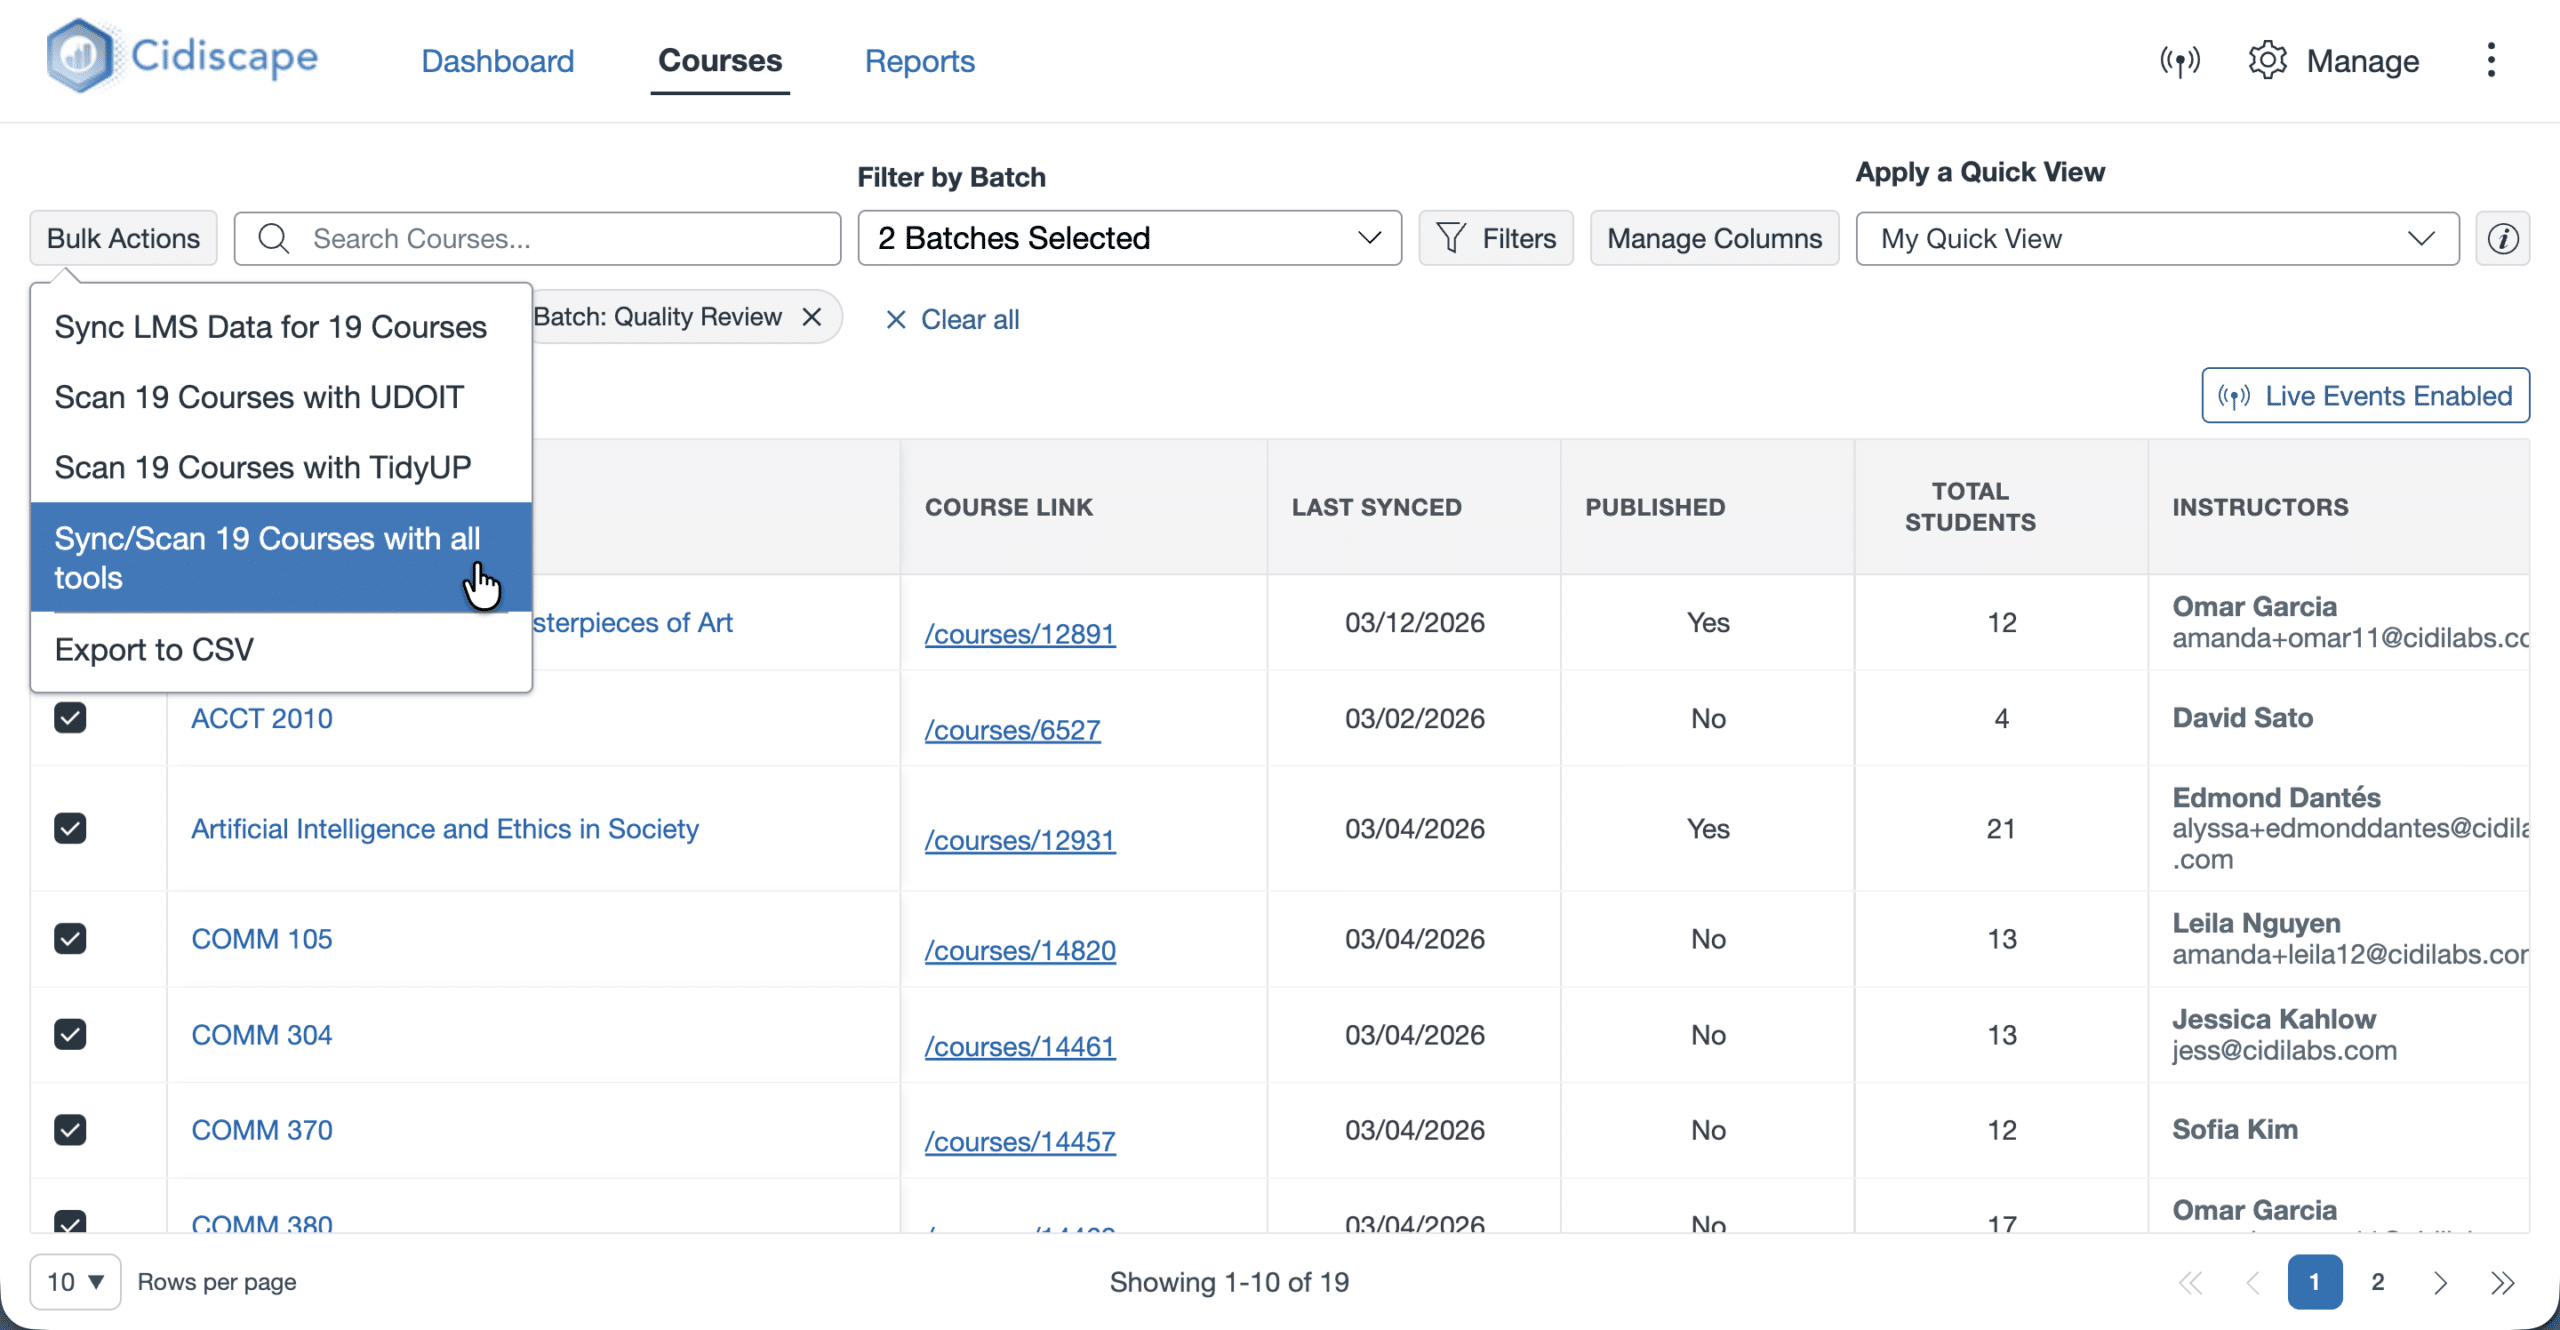This screenshot has width=2560, height=1330.
Task: Open the My Quick View dropdown
Action: (2157, 239)
